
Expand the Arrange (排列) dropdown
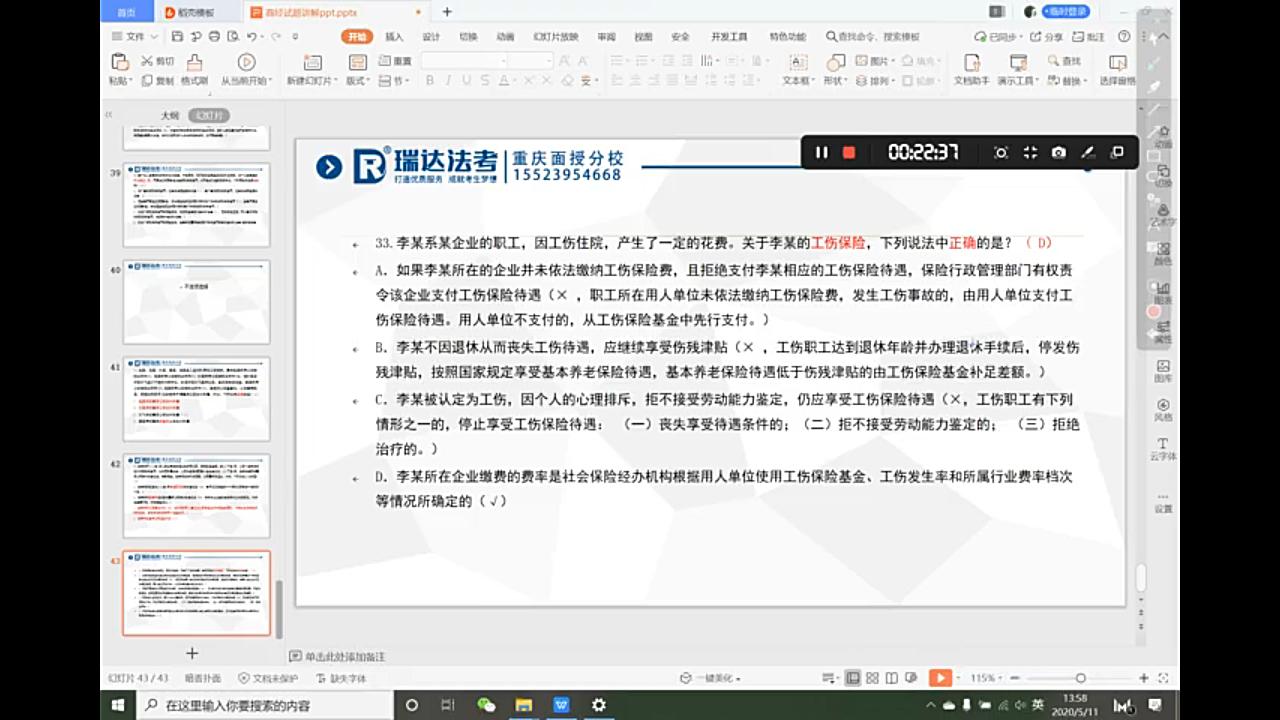pyautogui.click(x=877, y=81)
